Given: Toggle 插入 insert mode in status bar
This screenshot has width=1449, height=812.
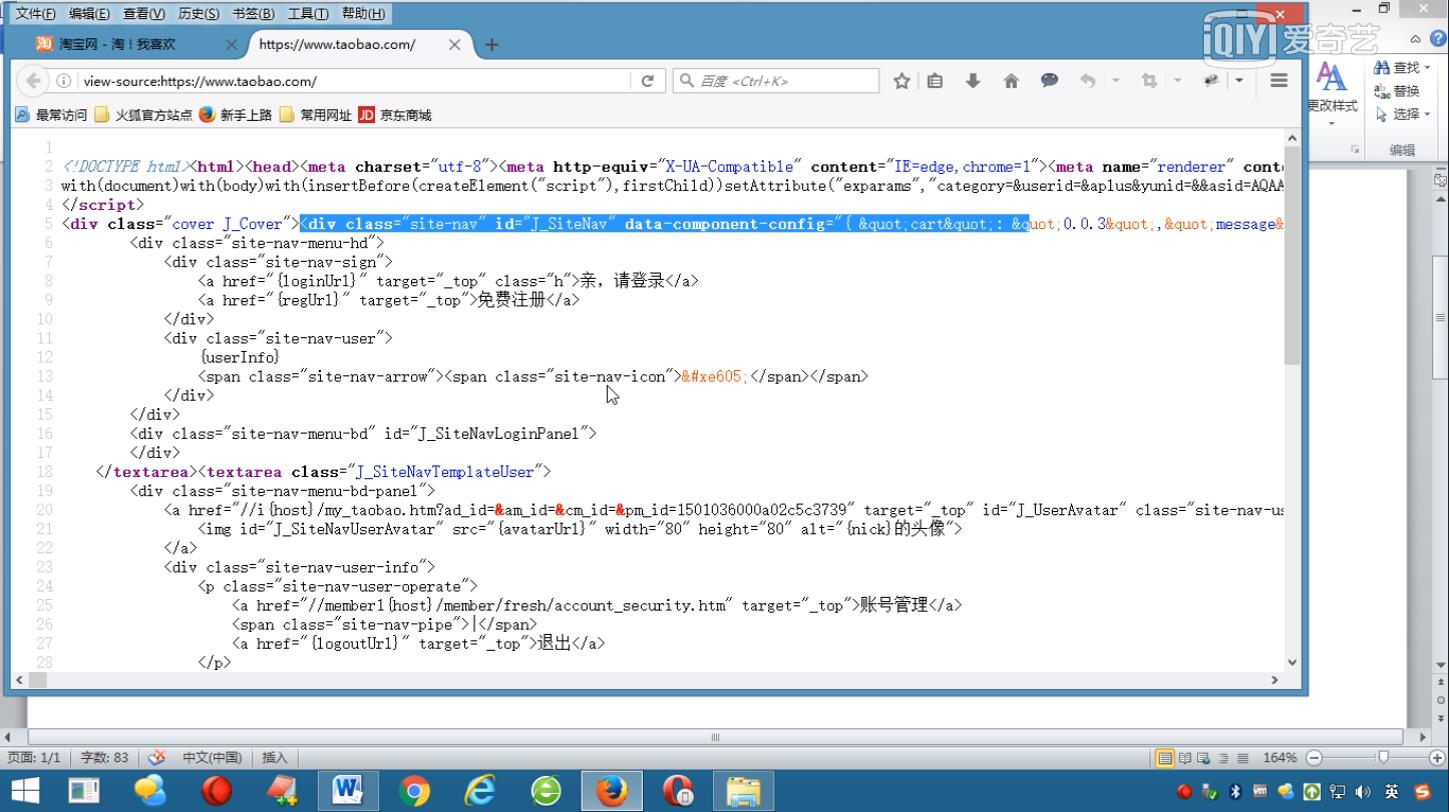Looking at the screenshot, I should pyautogui.click(x=274, y=758).
